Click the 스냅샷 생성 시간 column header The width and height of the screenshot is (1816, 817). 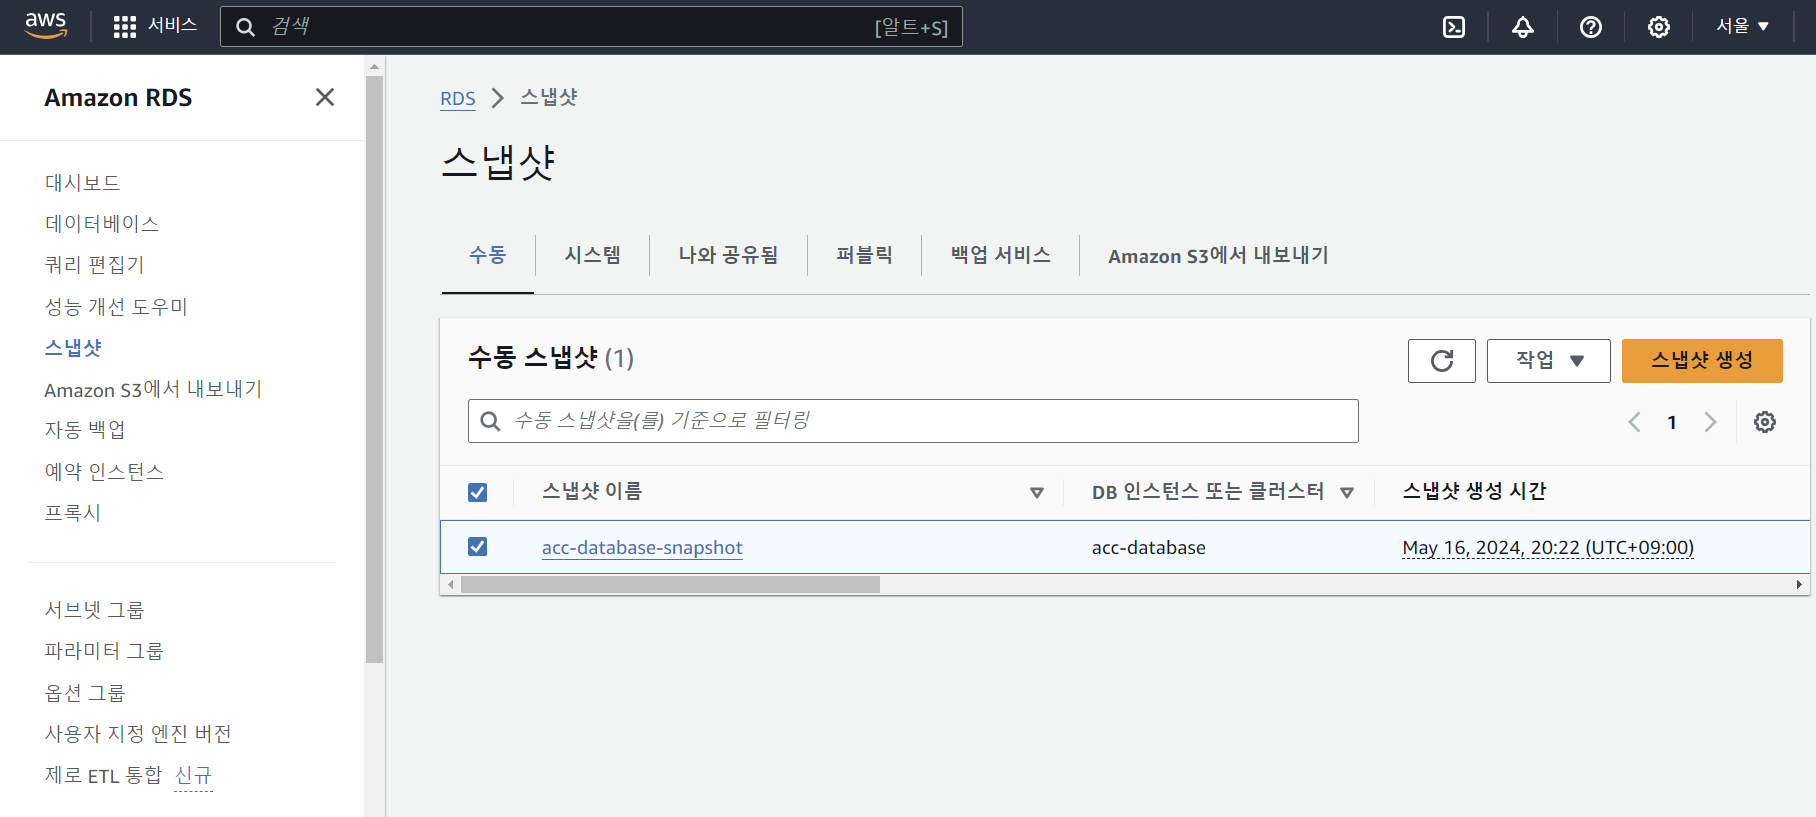click(1474, 491)
